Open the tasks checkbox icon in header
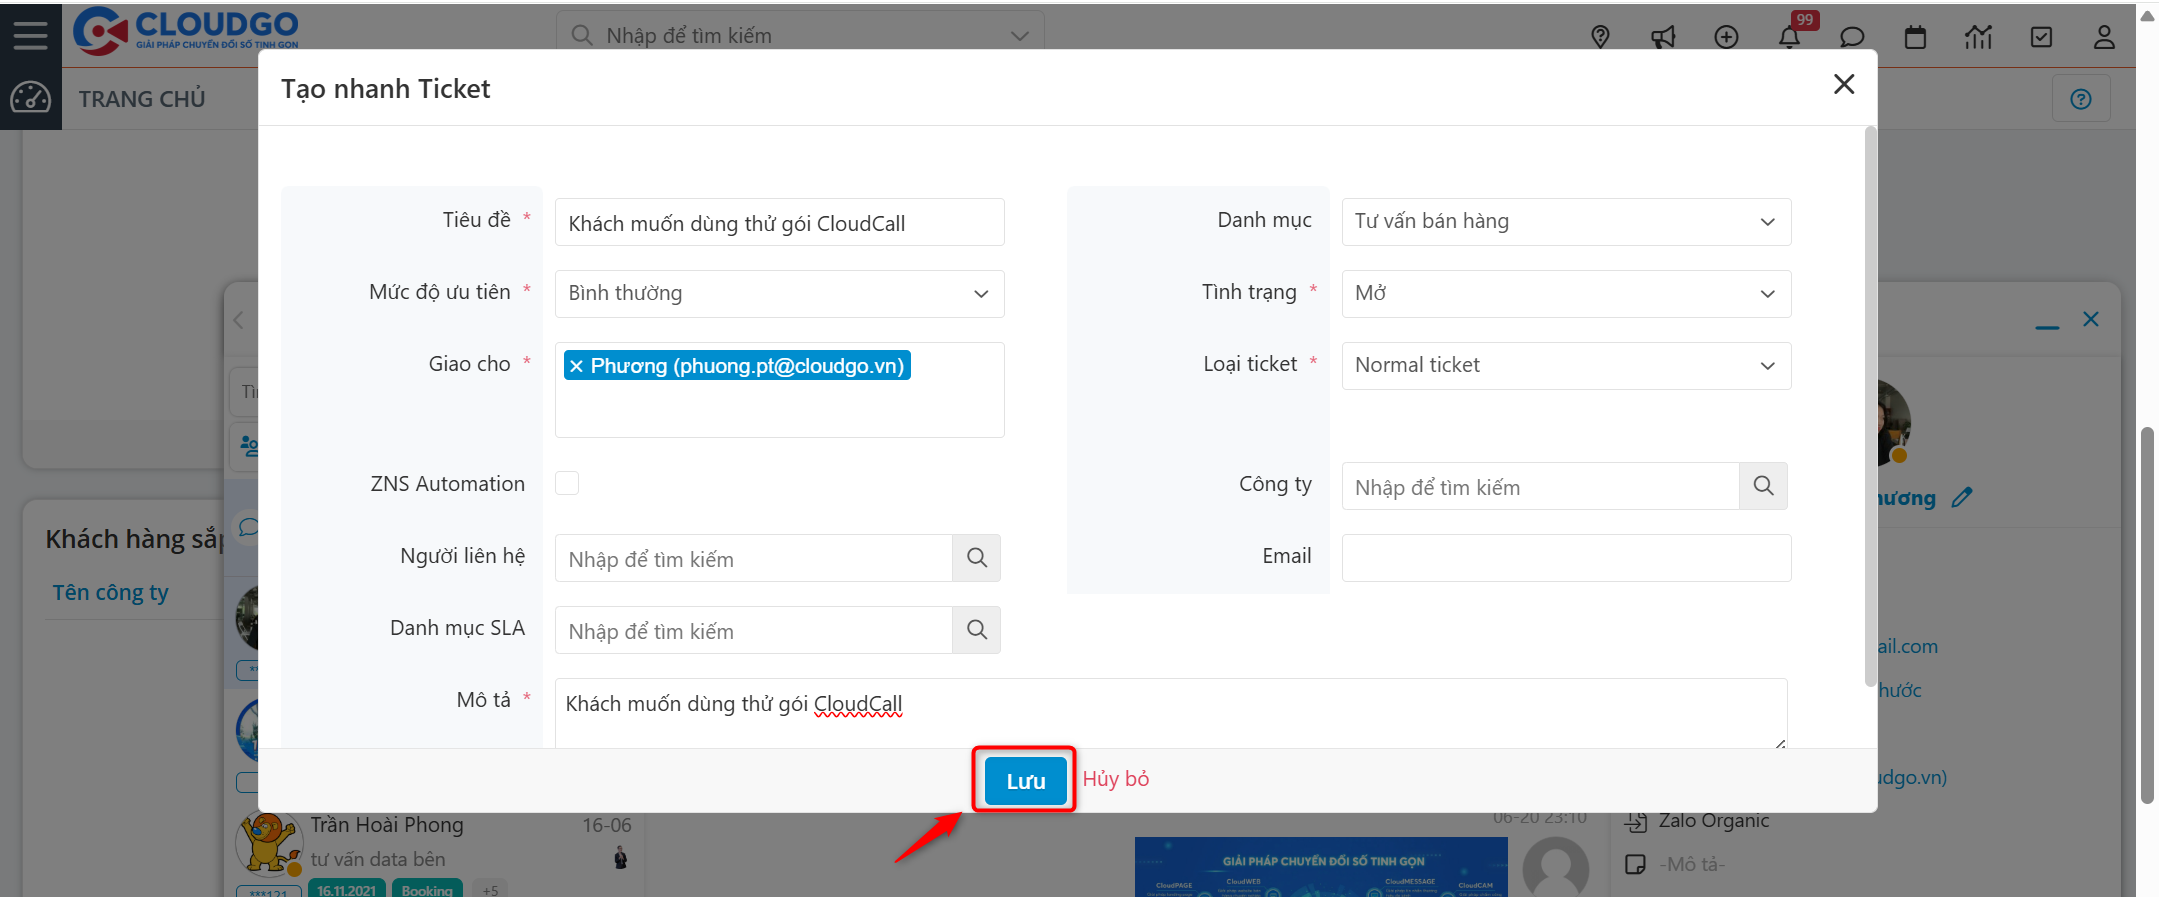This screenshot has width=2159, height=897. point(2041,37)
